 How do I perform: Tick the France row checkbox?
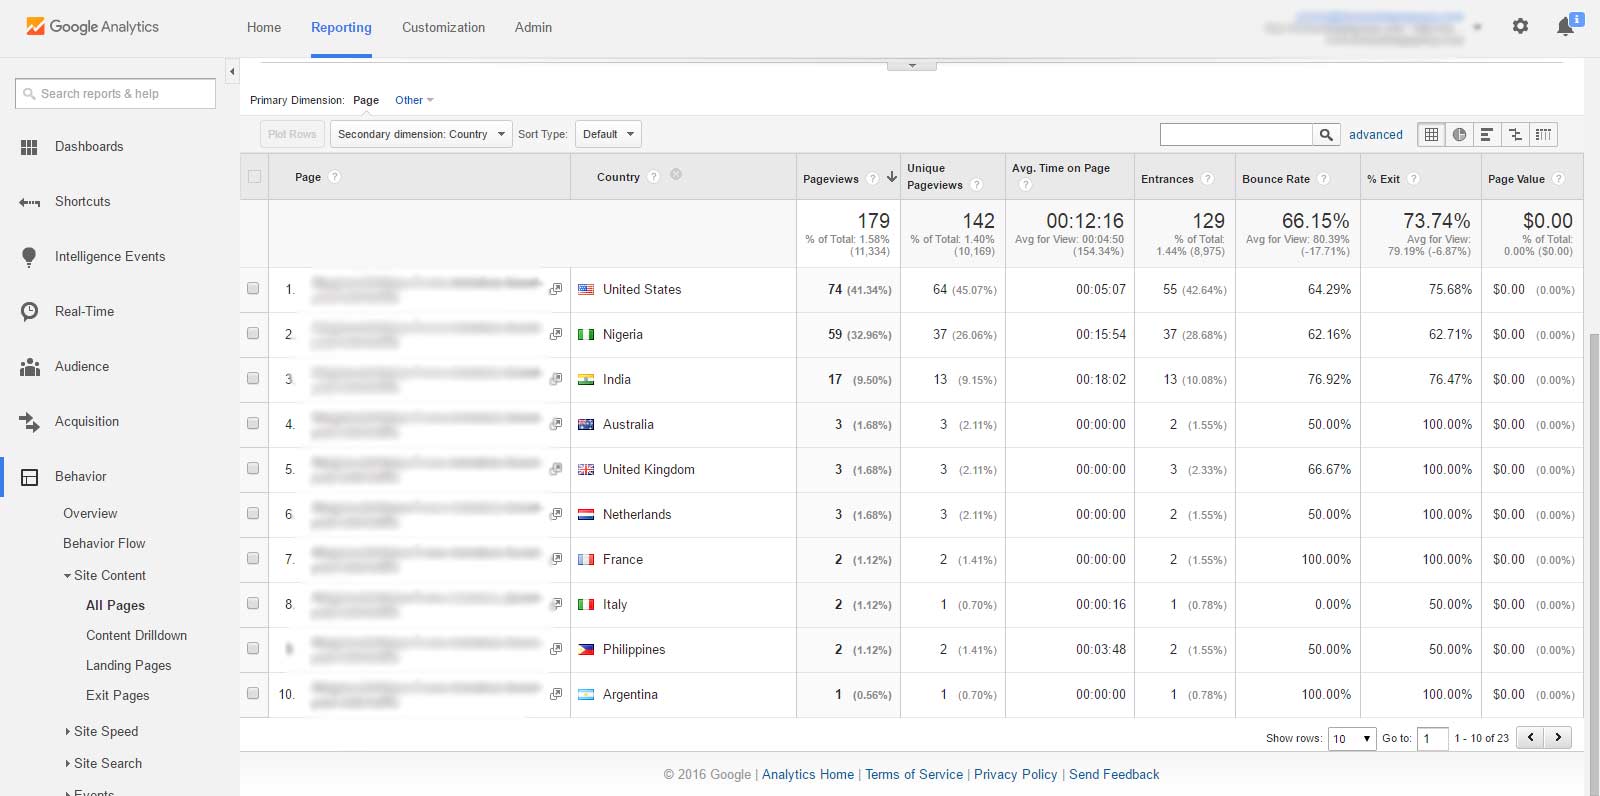click(x=253, y=558)
